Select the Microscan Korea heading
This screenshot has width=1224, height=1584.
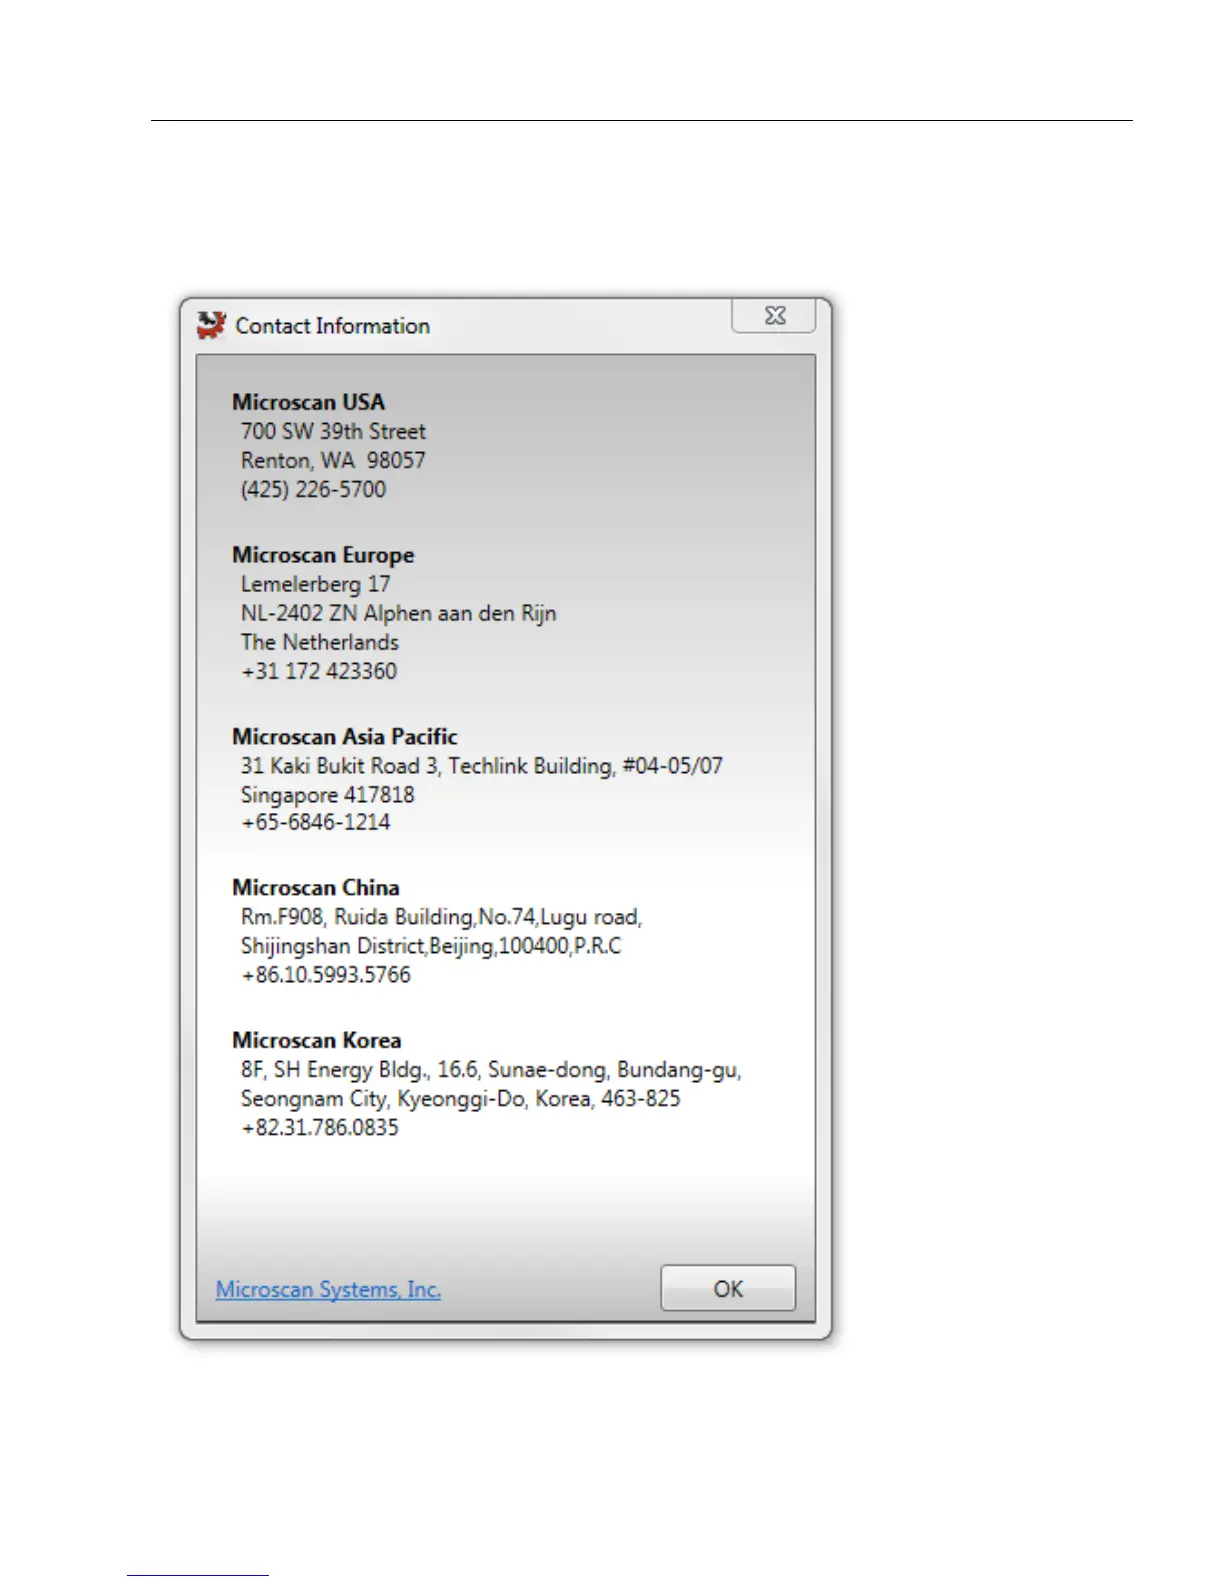(x=316, y=1041)
